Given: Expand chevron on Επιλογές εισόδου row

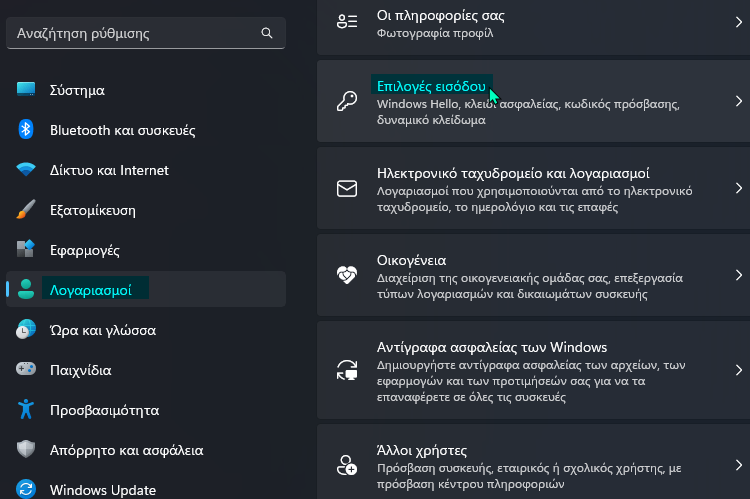Looking at the screenshot, I should 739,101.
